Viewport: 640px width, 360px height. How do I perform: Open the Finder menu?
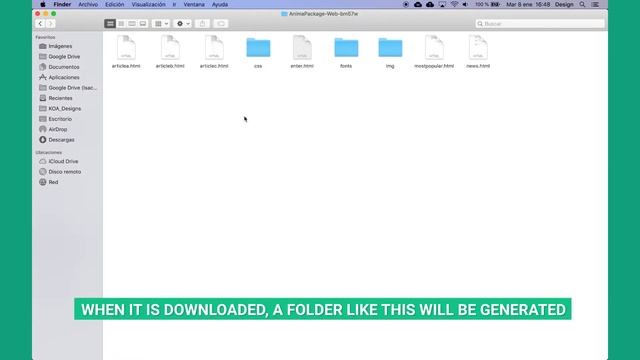click(62, 4)
